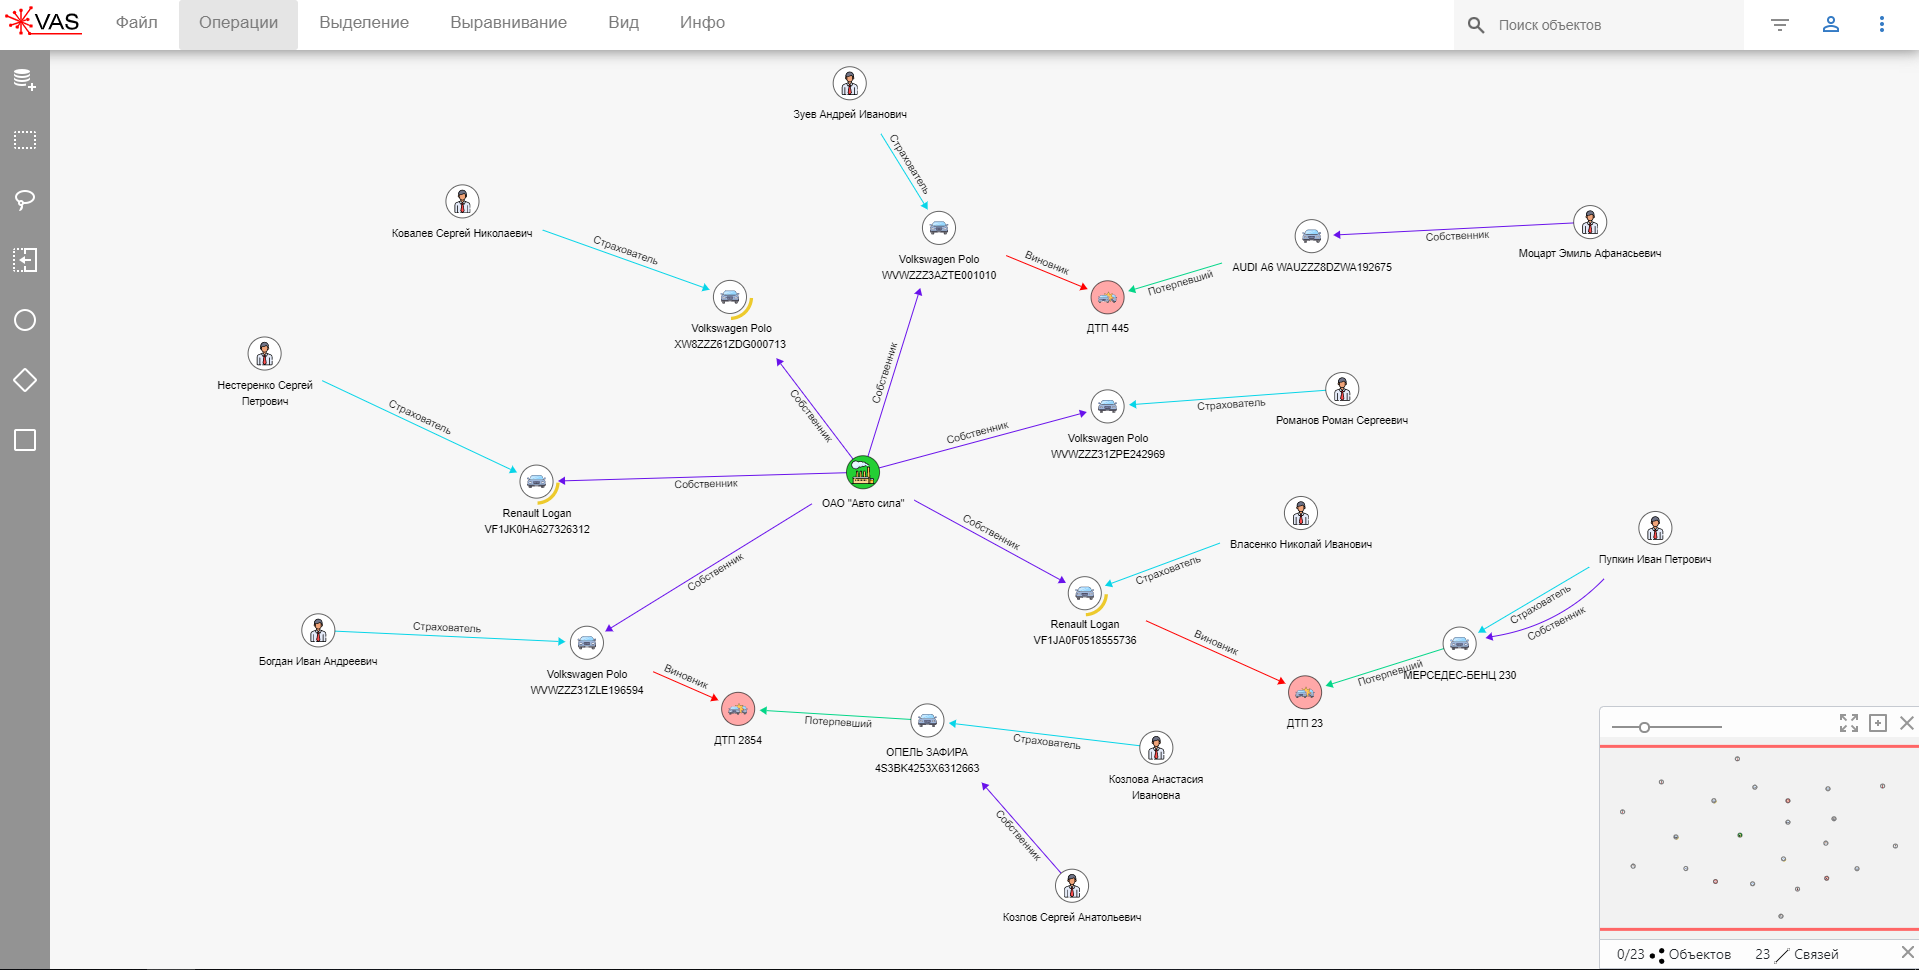This screenshot has height=970, width=1924.
Task: Click the Виновник link label near ДТП 445
Action: [x=1047, y=263]
